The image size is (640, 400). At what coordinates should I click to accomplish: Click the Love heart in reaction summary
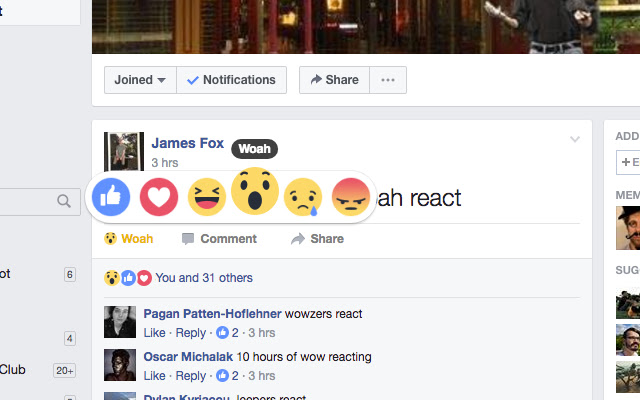[x=144, y=278]
